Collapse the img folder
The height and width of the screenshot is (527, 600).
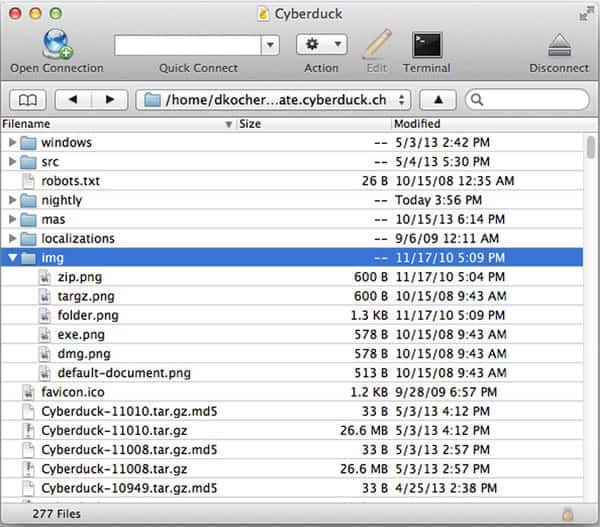tap(12, 258)
